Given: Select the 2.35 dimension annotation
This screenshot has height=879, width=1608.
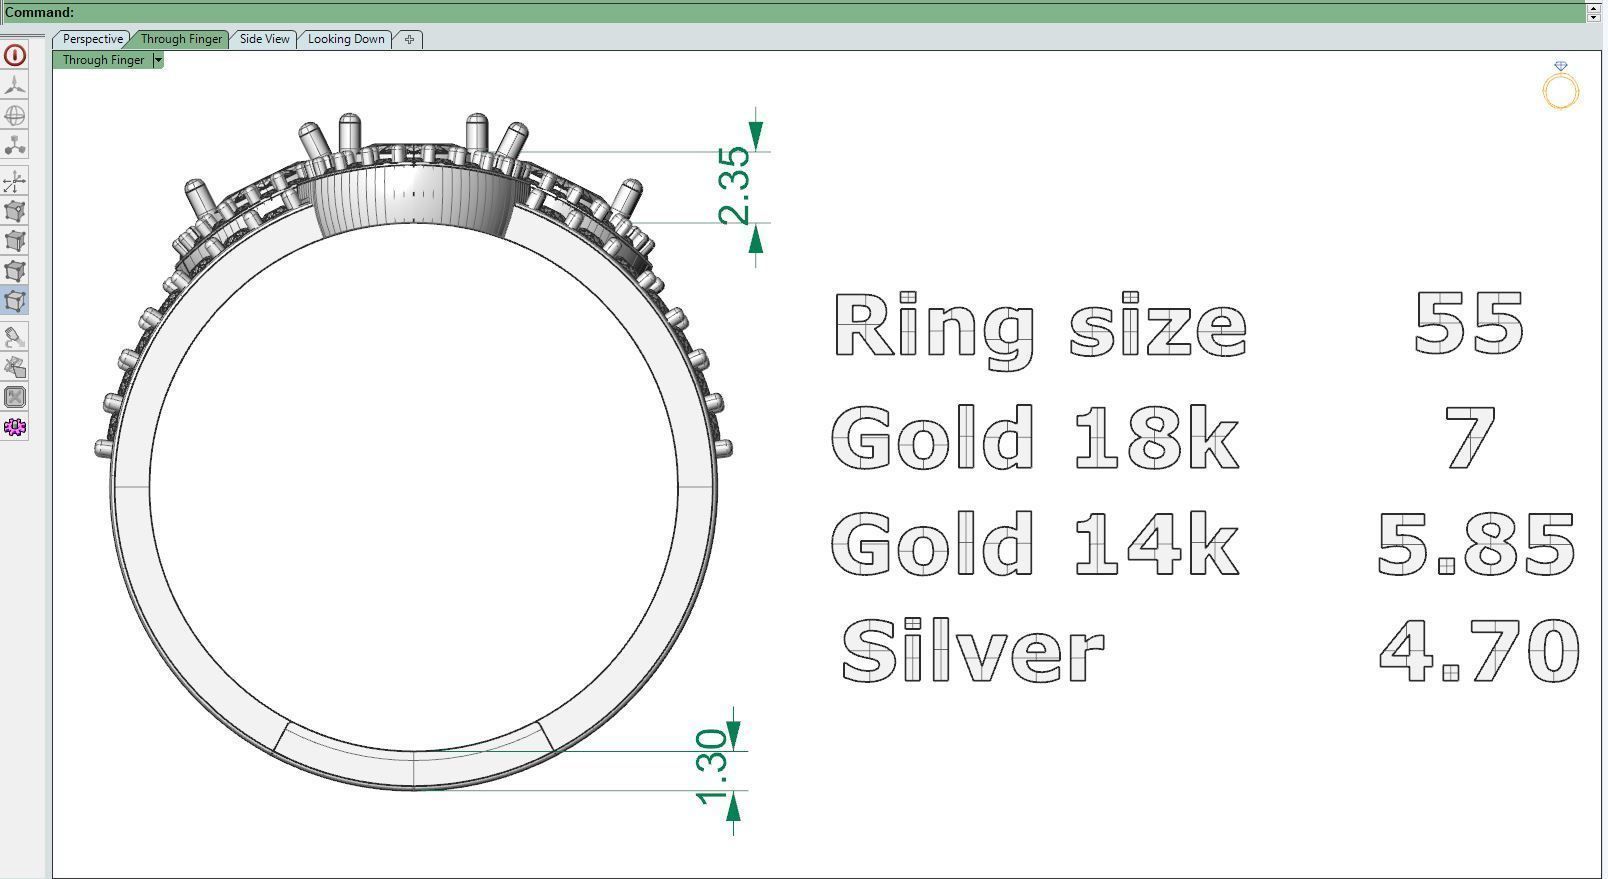Looking at the screenshot, I should [735, 186].
